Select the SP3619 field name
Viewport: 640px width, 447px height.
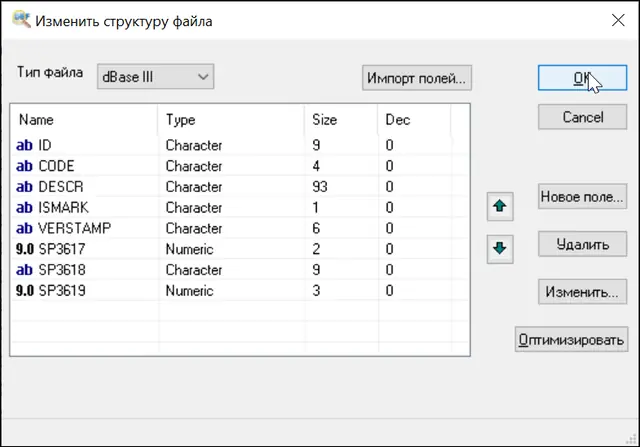[x=62, y=291]
